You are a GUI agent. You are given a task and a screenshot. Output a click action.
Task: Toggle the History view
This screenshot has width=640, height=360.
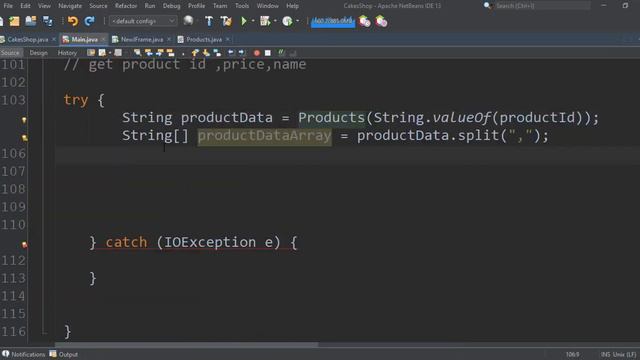[x=67, y=53]
